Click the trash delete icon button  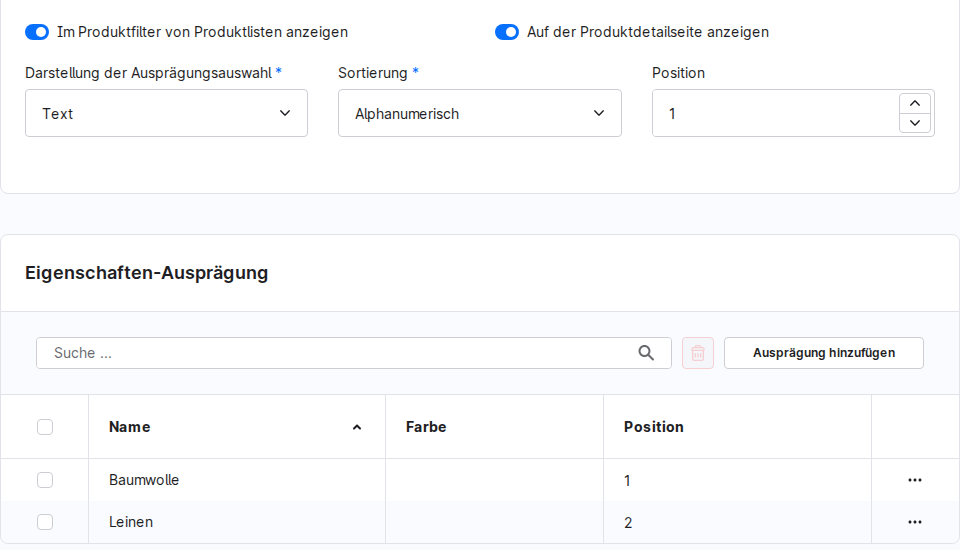[x=698, y=353]
